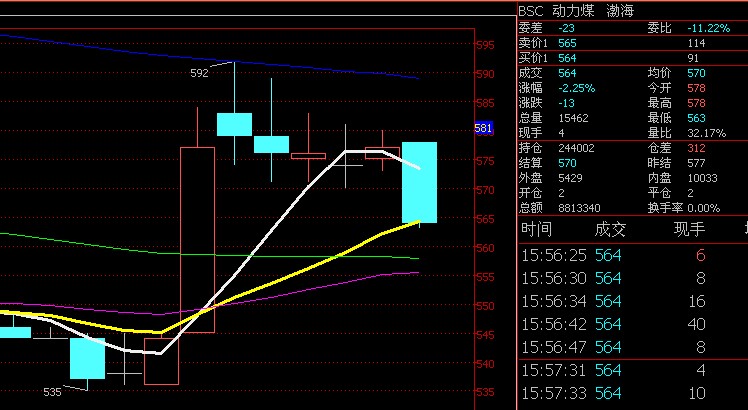Select the 15:56:34 tick row
The height and width of the screenshot is (410, 748).
(633, 301)
